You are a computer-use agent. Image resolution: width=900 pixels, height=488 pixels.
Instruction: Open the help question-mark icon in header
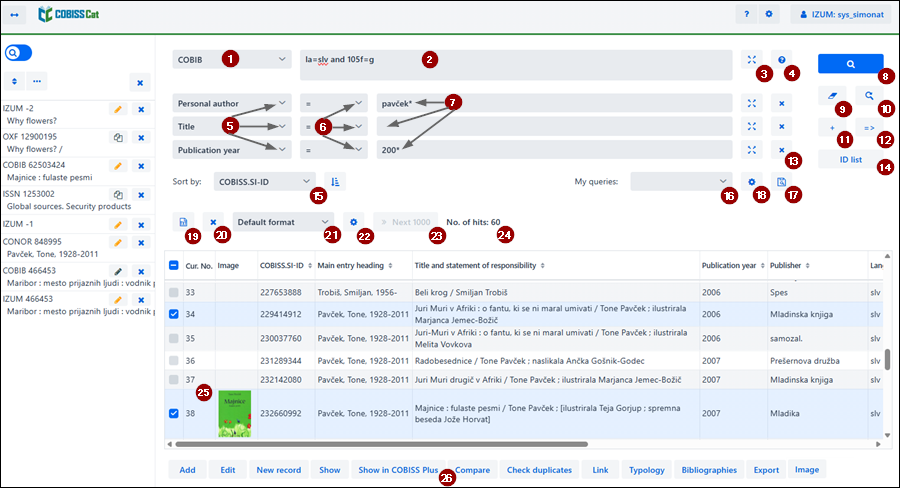click(x=746, y=14)
